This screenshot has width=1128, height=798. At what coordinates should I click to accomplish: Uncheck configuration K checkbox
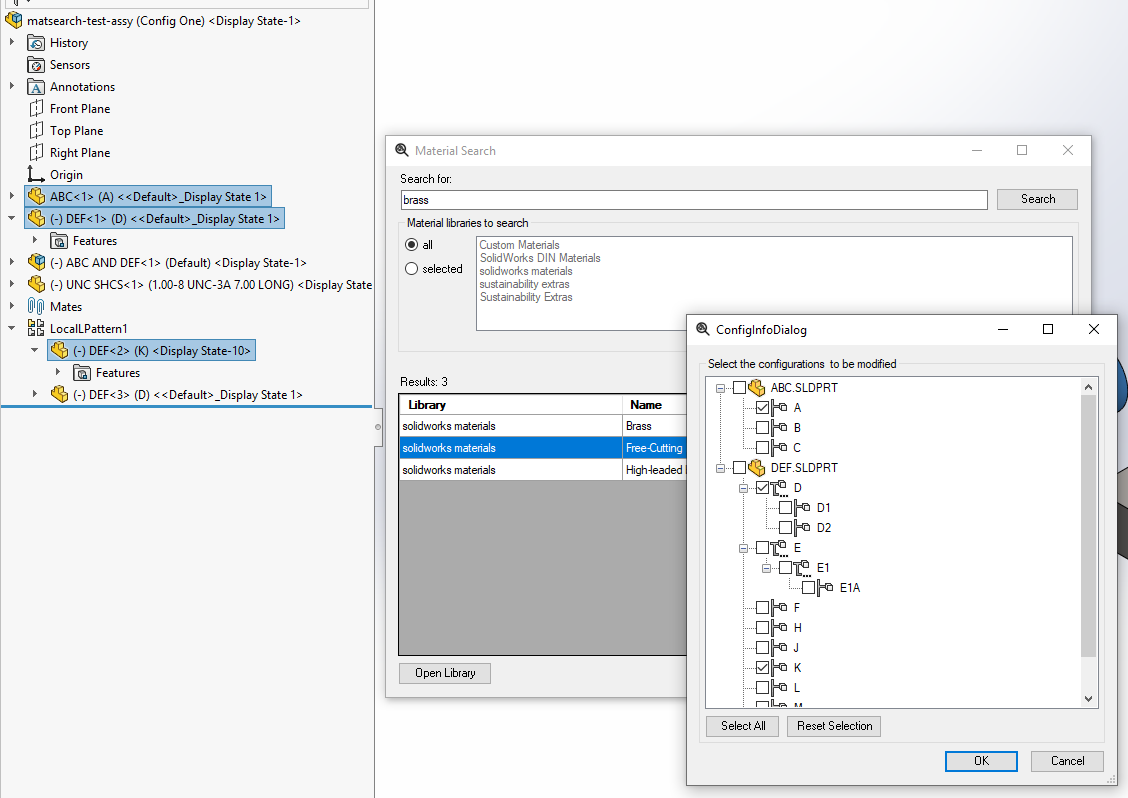(763, 668)
